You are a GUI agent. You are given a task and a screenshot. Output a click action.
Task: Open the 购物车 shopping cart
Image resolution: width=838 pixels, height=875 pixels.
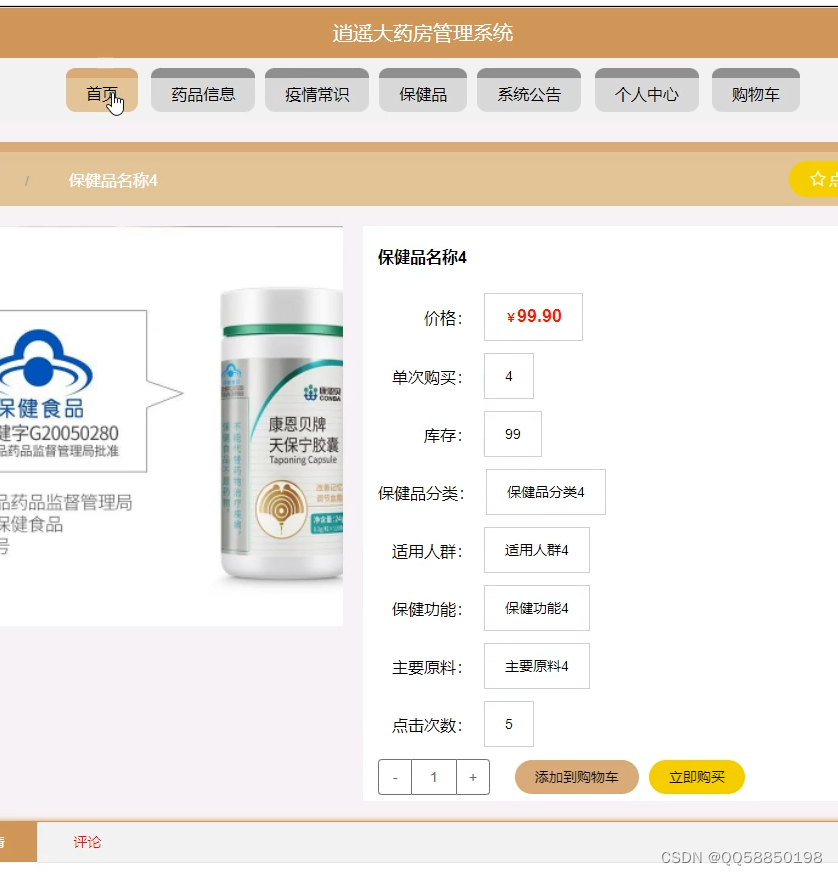pos(755,90)
